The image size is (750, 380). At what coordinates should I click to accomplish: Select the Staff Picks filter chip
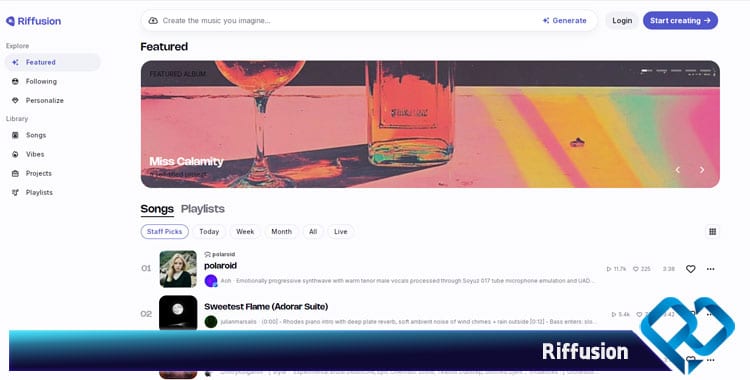[x=165, y=232]
